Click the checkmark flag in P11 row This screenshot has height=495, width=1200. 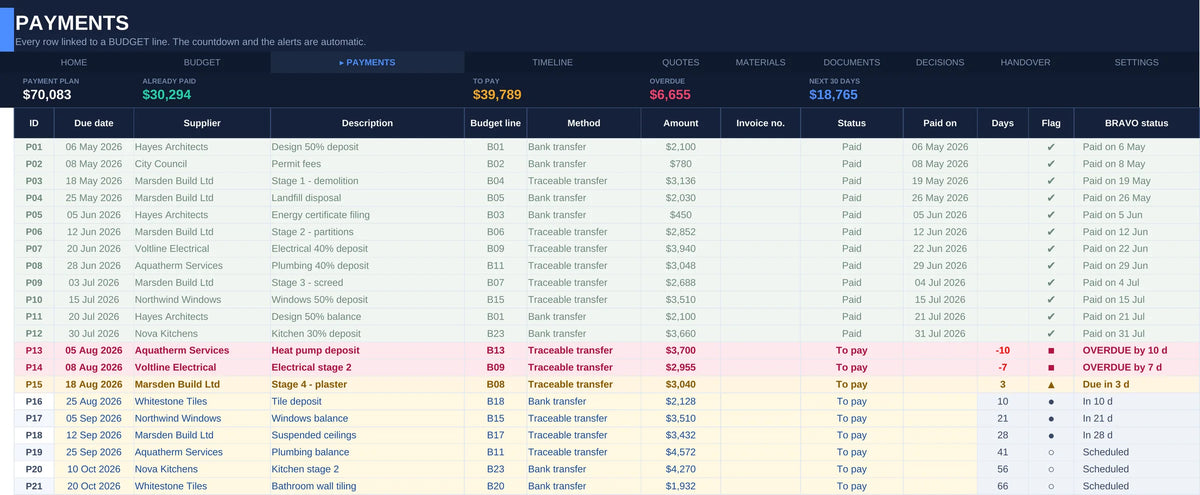click(x=1051, y=317)
